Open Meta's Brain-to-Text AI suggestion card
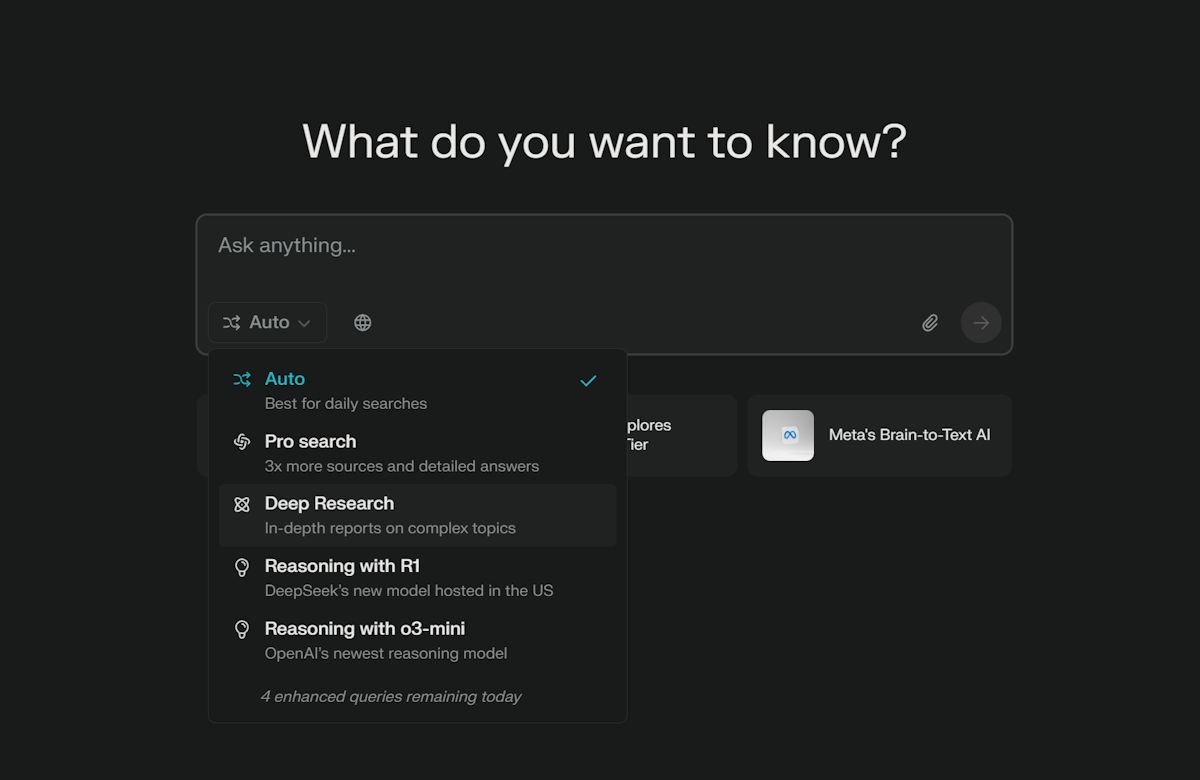Viewport: 1200px width, 780px height. [x=908, y=435]
